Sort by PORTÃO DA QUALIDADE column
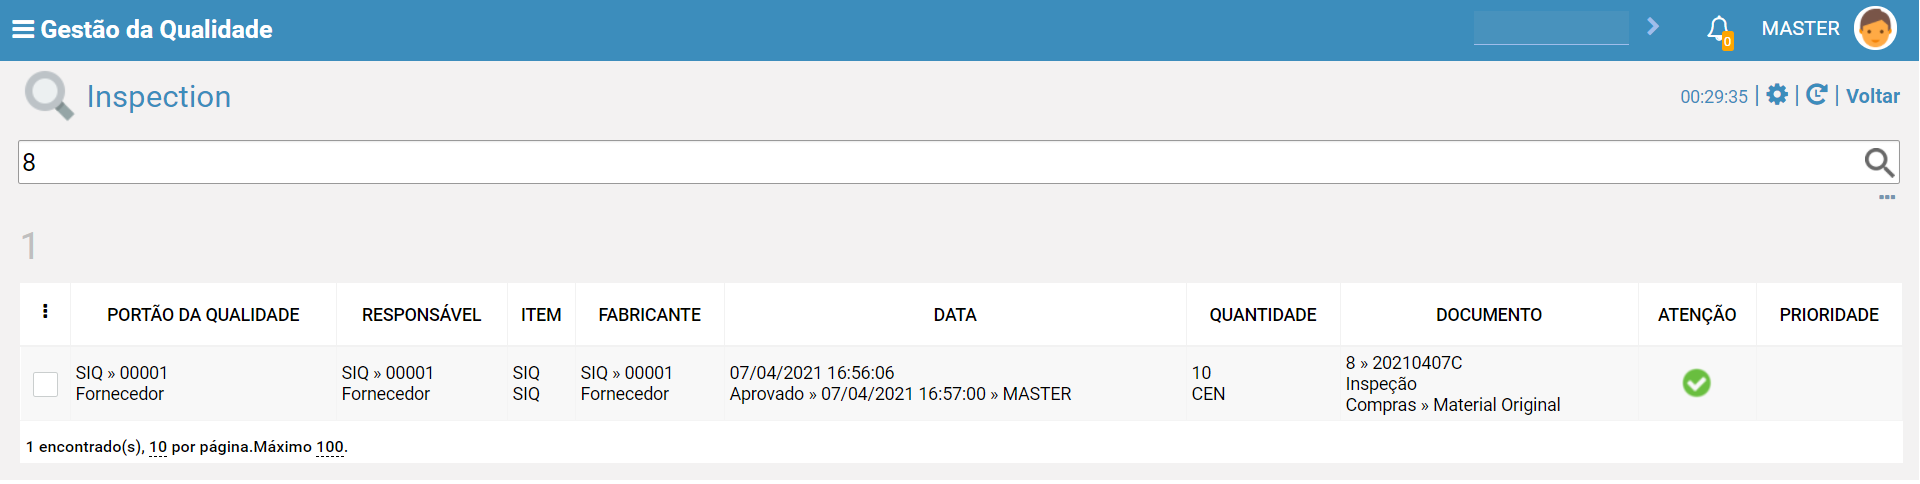Image resolution: width=1920 pixels, height=484 pixels. pos(203,315)
